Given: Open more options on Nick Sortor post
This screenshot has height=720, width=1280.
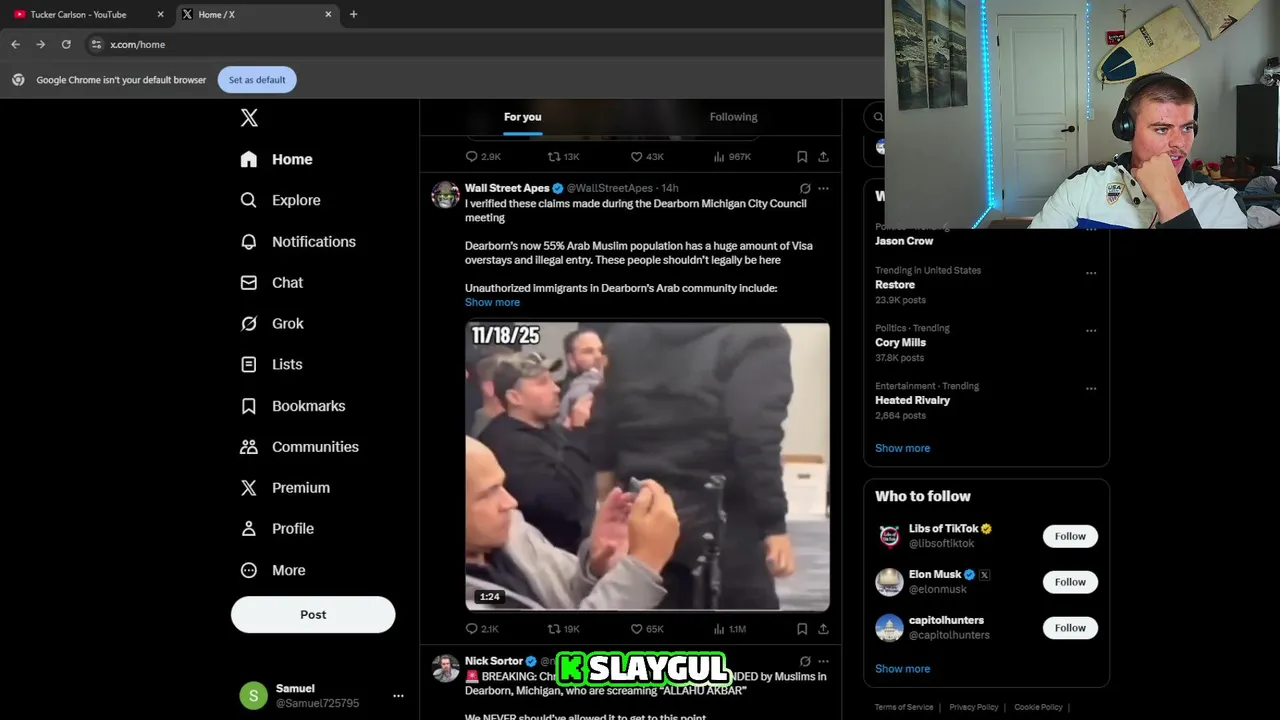Looking at the screenshot, I should pyautogui.click(x=823, y=661).
